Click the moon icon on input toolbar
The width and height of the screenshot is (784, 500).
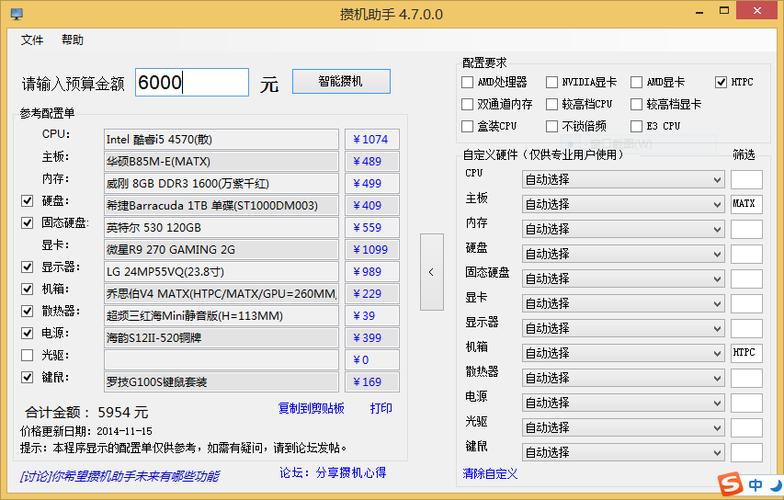[x=775, y=484]
